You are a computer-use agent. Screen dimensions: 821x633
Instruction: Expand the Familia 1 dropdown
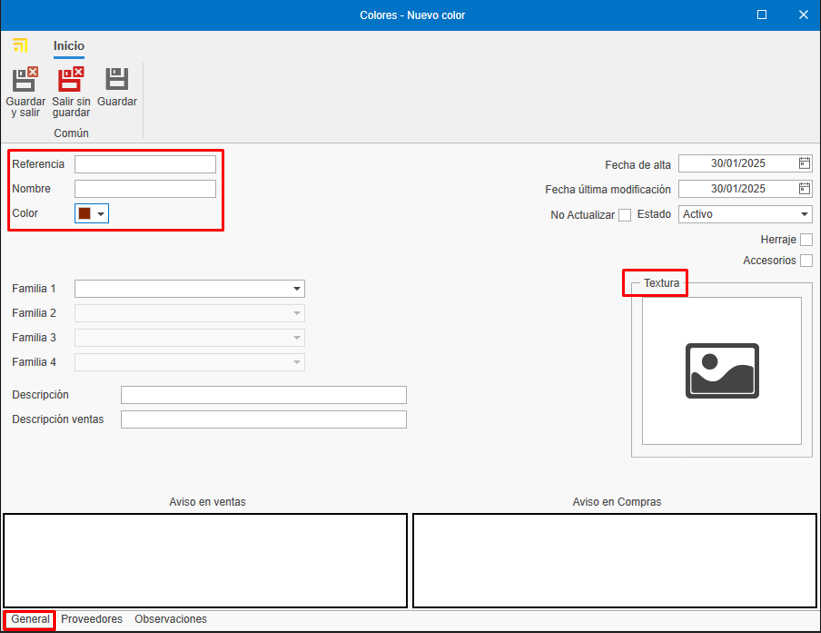click(296, 288)
